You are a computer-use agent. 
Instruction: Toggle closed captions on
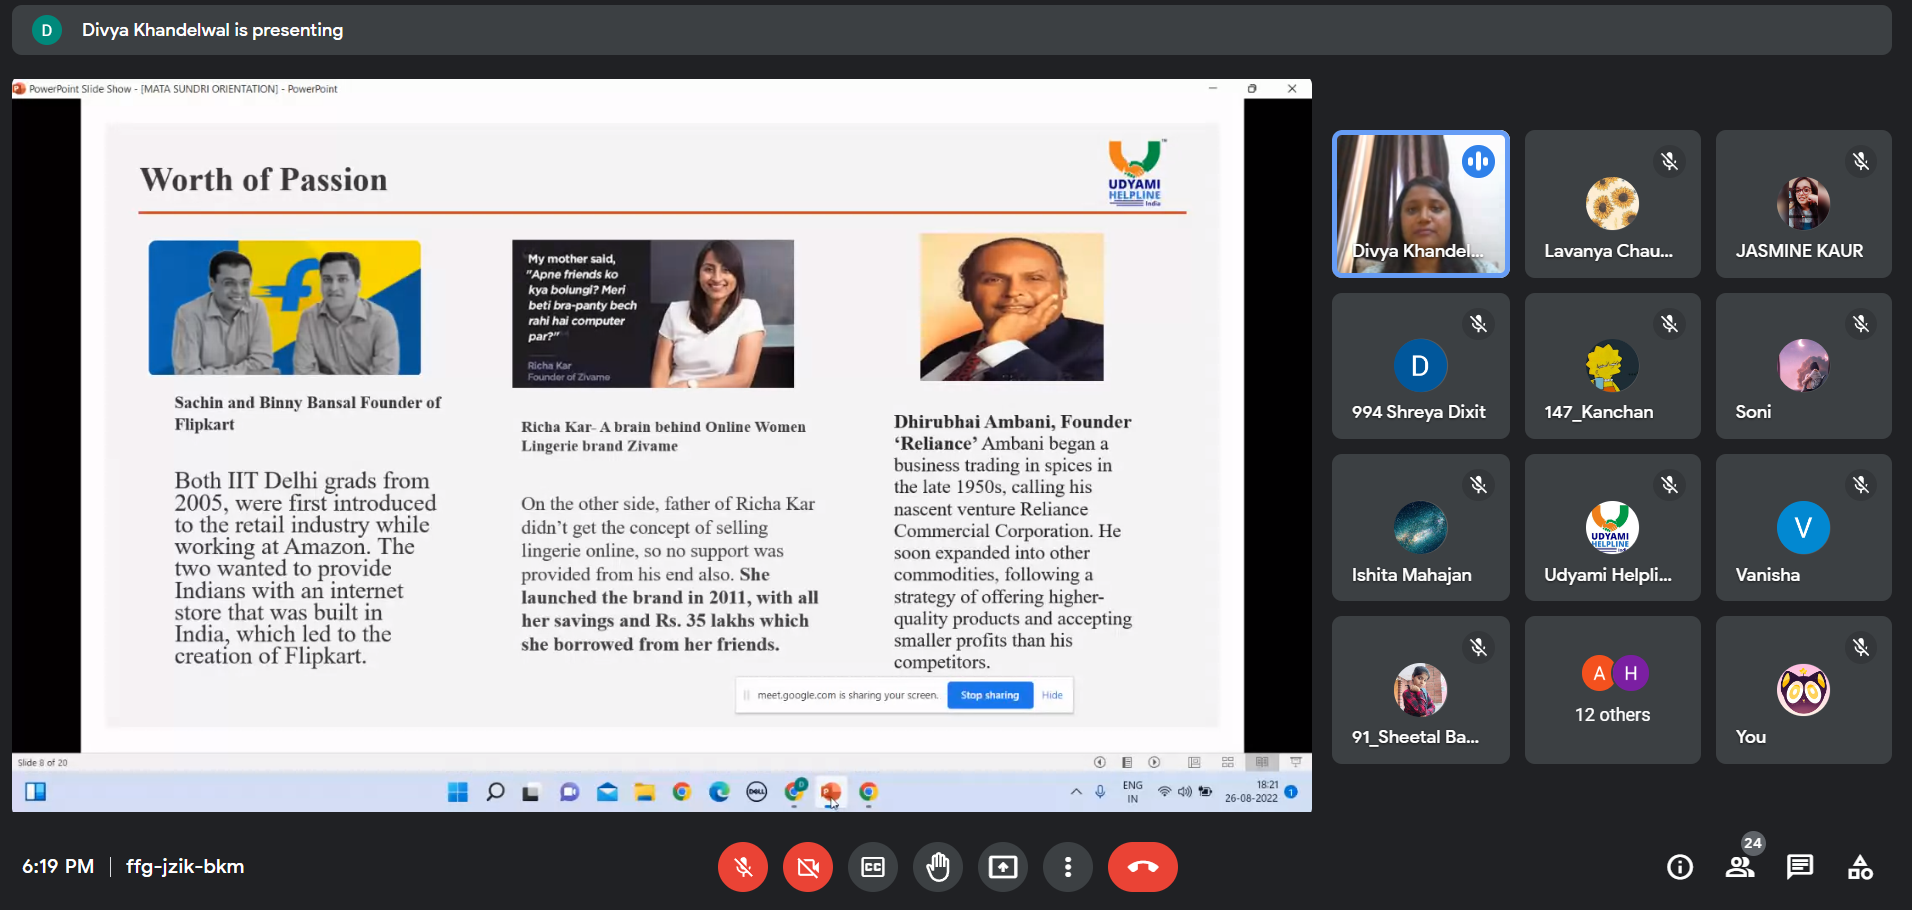tap(873, 867)
